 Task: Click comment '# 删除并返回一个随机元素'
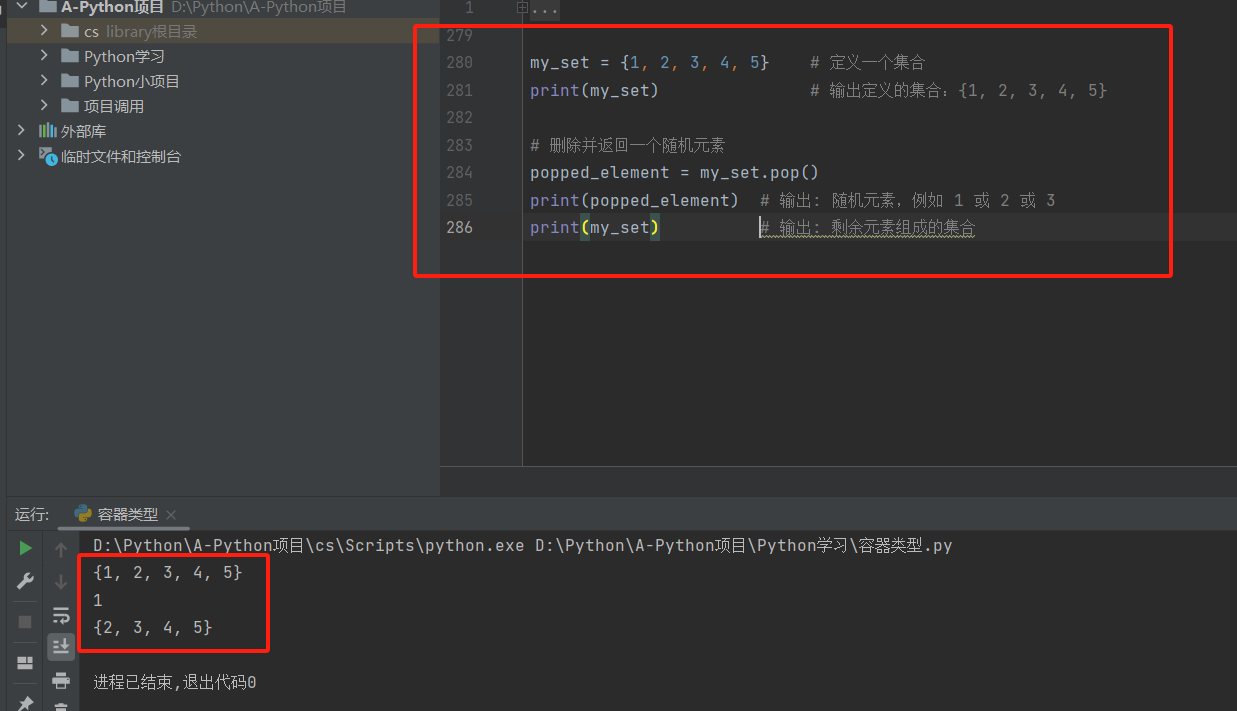pos(627,145)
